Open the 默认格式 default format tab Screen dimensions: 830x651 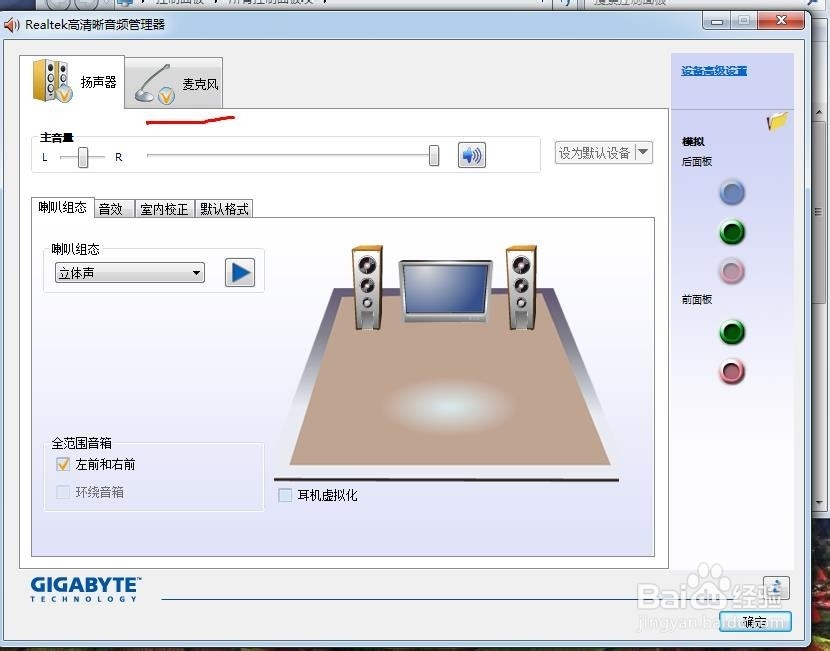click(x=224, y=209)
